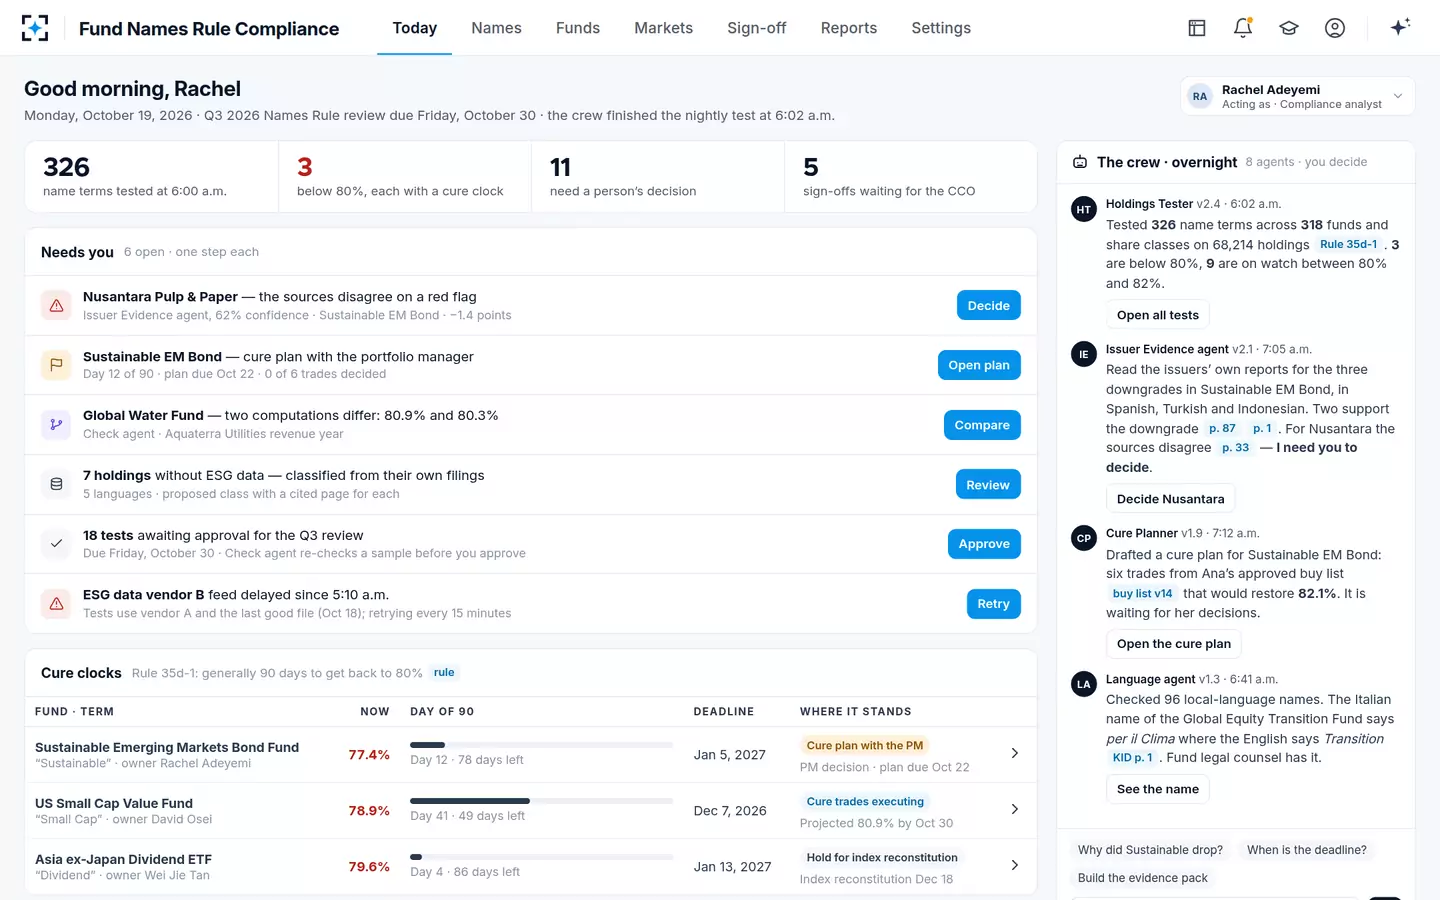Click the app logo icon
Viewport: 1440px width, 900px height.
(35, 28)
